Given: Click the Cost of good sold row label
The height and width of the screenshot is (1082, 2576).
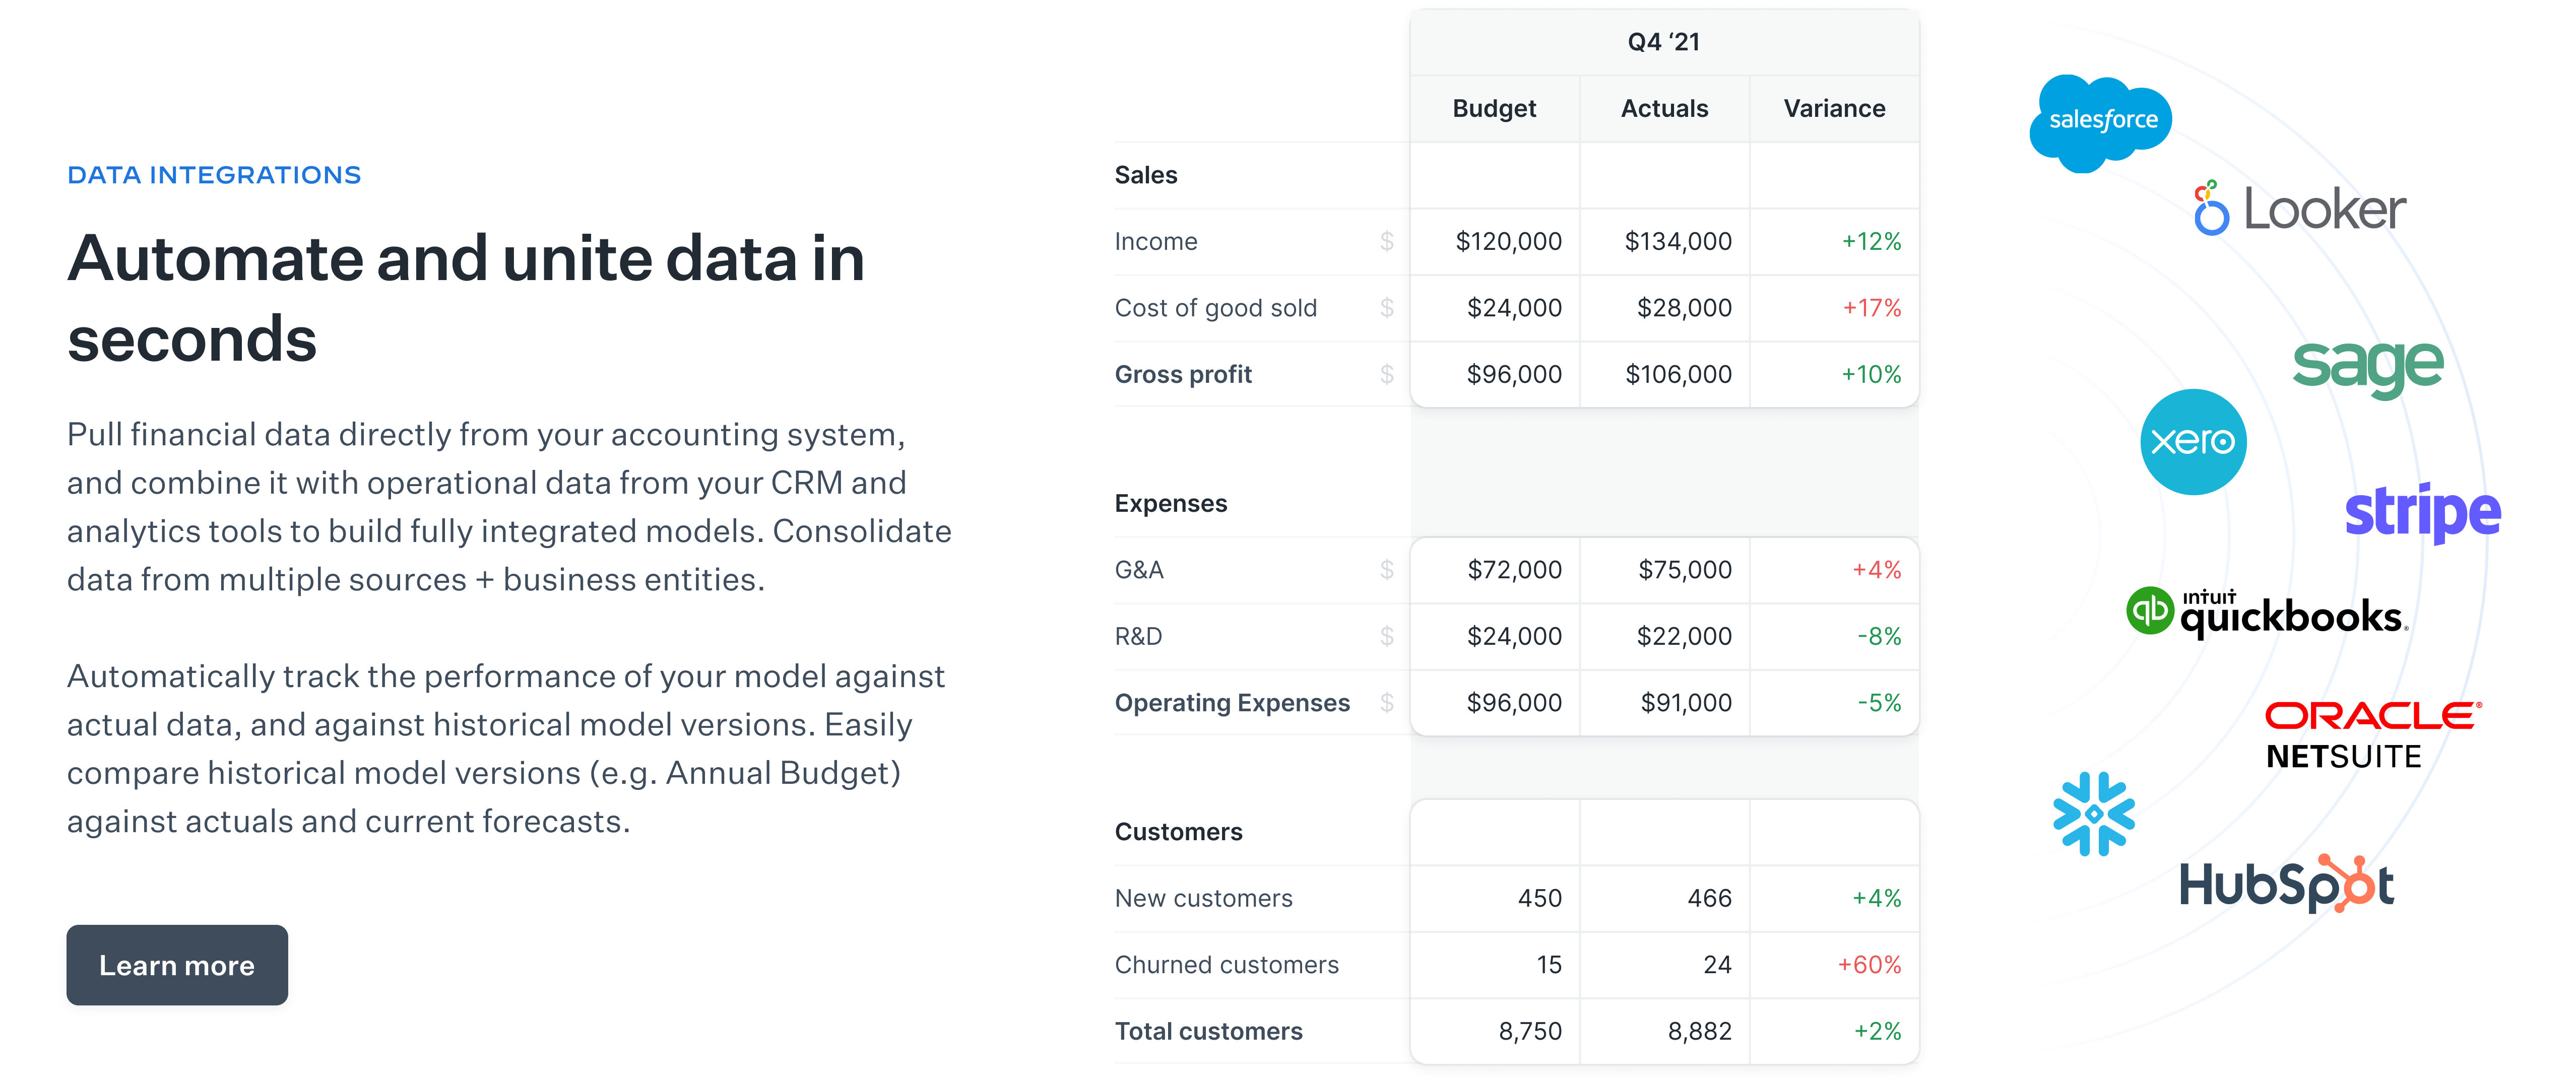Looking at the screenshot, I should point(1216,308).
